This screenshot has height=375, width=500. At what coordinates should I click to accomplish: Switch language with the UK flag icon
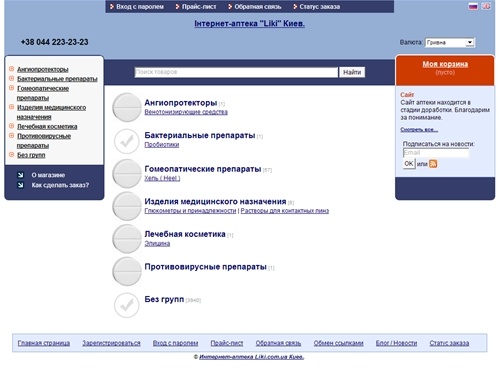486,6
